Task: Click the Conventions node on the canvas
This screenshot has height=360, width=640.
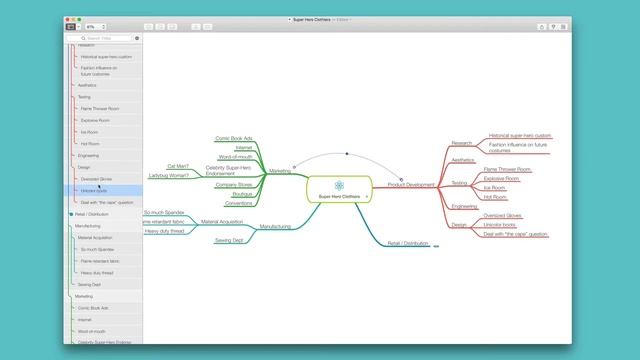Action: pyautogui.click(x=238, y=203)
